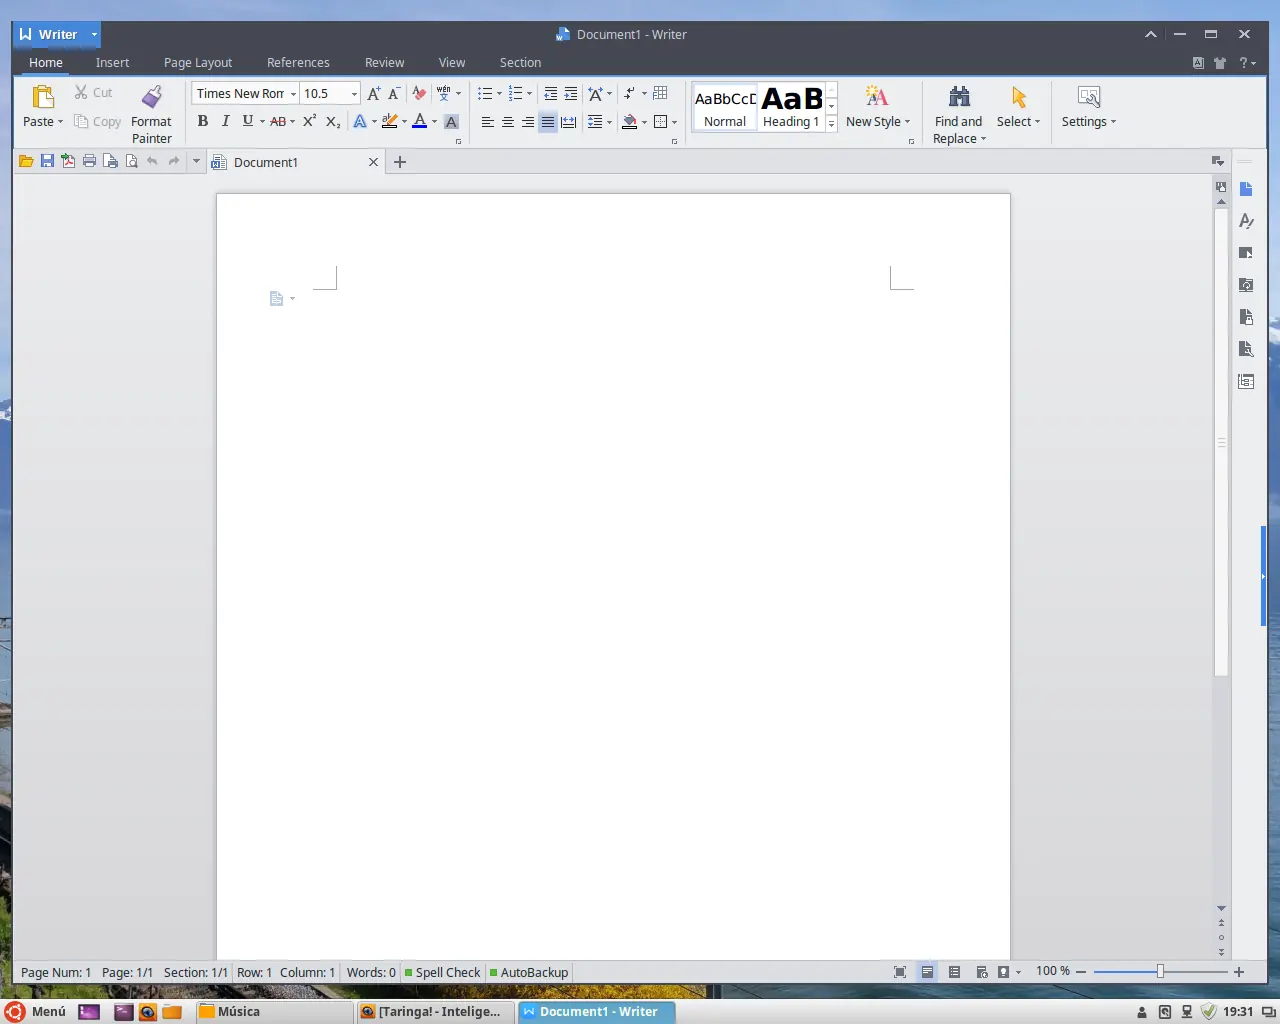Open the References tab

pyautogui.click(x=298, y=62)
